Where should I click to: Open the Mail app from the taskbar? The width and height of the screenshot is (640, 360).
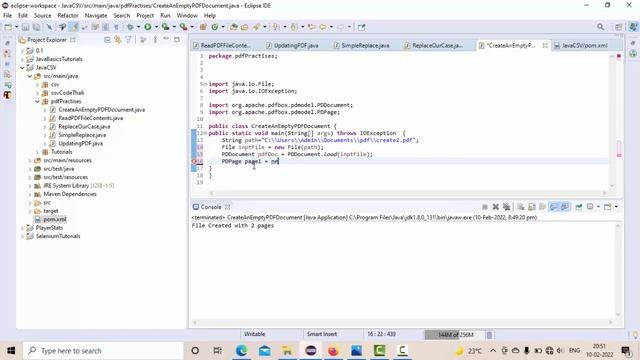click(x=264, y=351)
